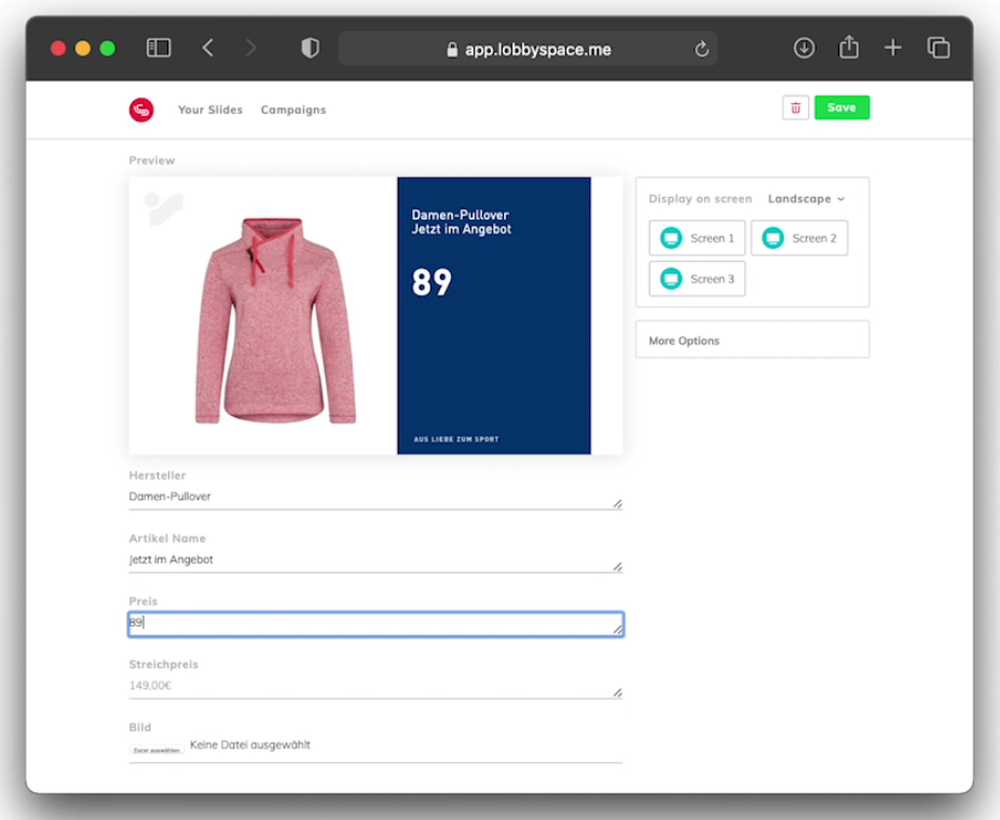Screen dimensions: 1000x820
Task: Toggle the Safari sidebar icon
Action: (x=158, y=47)
